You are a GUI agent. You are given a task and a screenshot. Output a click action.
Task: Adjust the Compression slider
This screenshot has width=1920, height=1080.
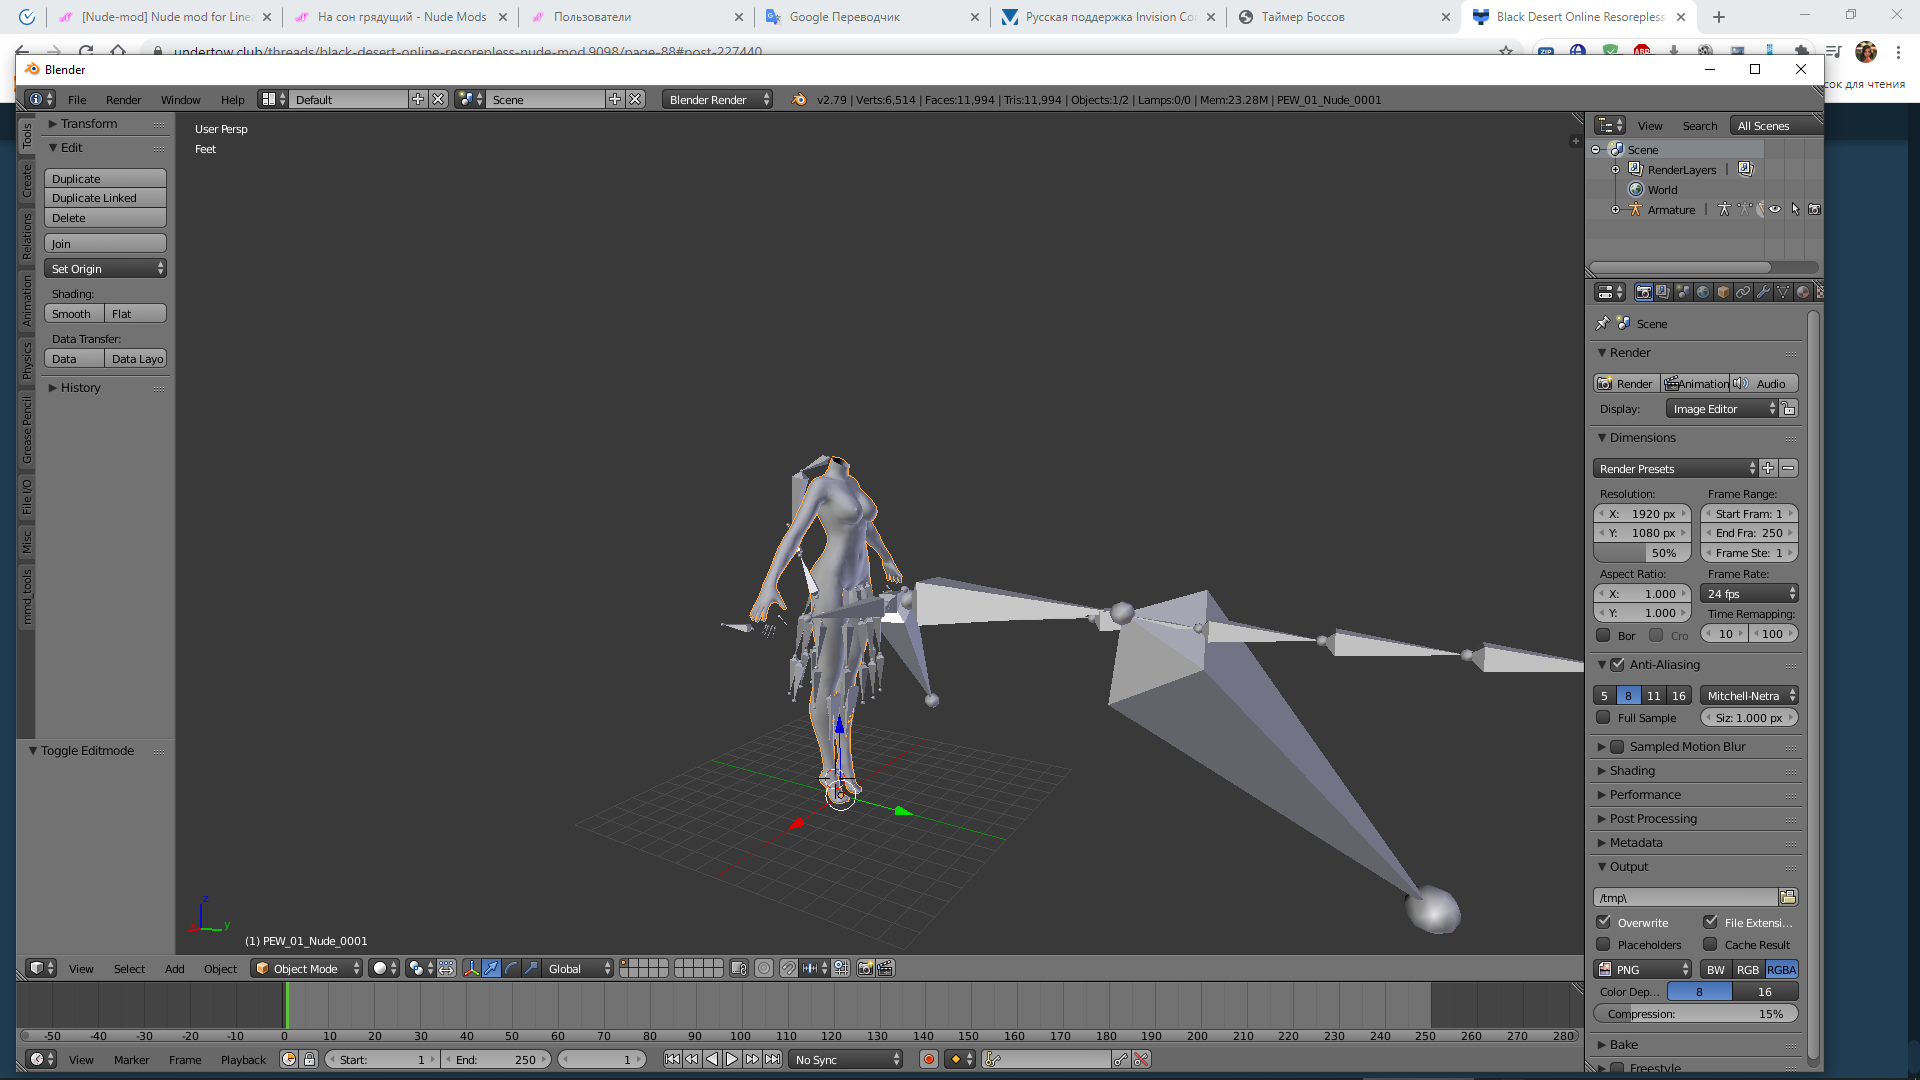(1695, 1013)
